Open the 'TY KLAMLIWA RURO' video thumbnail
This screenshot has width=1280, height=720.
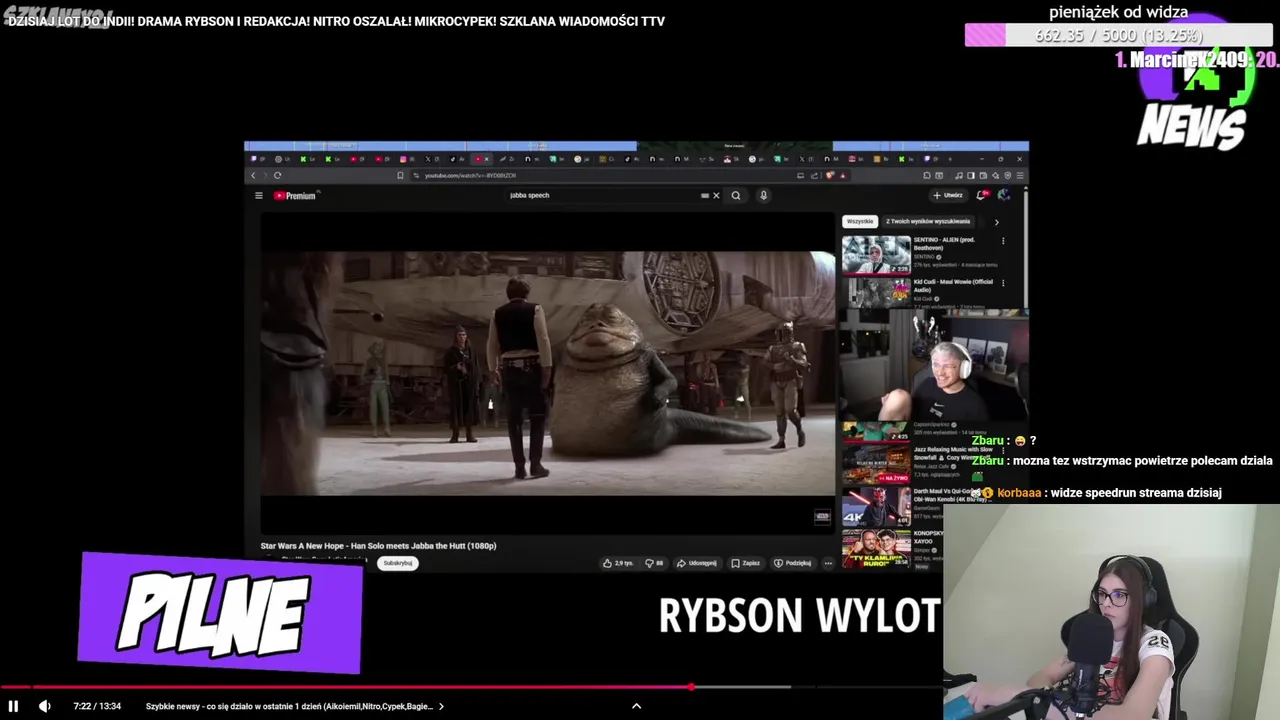876,548
